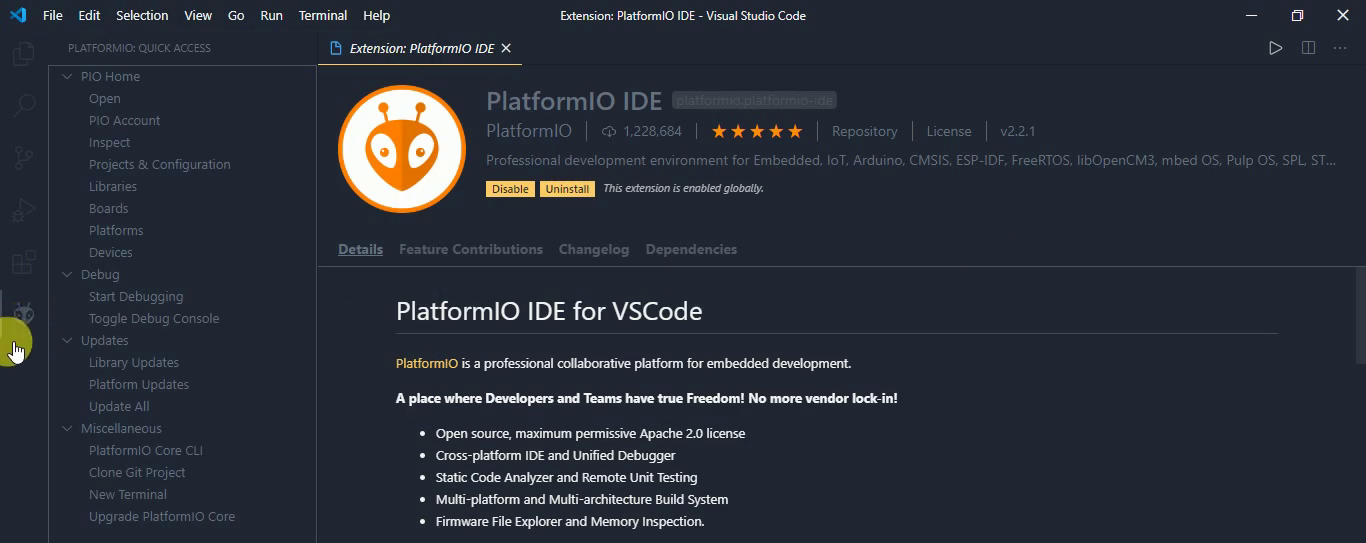The width and height of the screenshot is (1366, 543).
Task: Open the Edit menu
Action: (89, 15)
